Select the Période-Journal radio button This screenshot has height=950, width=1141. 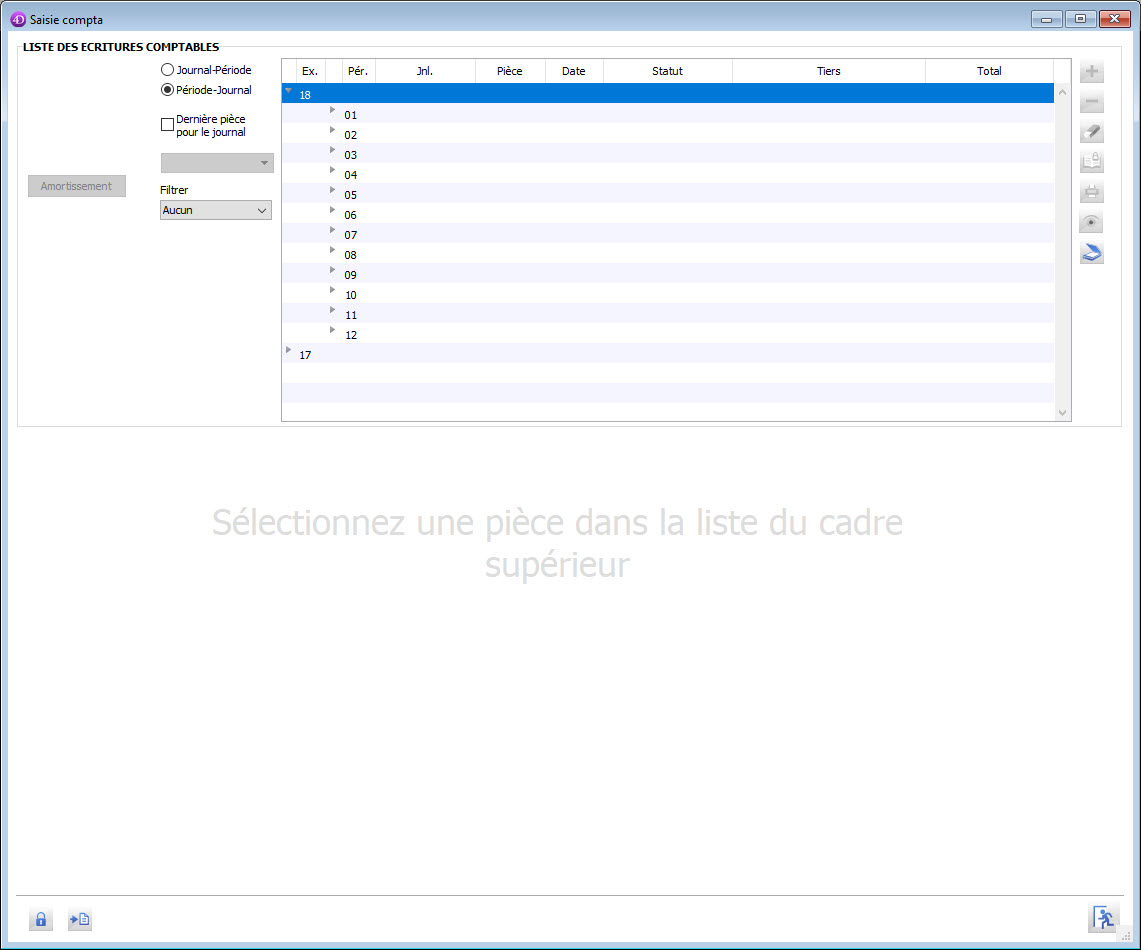[x=167, y=90]
